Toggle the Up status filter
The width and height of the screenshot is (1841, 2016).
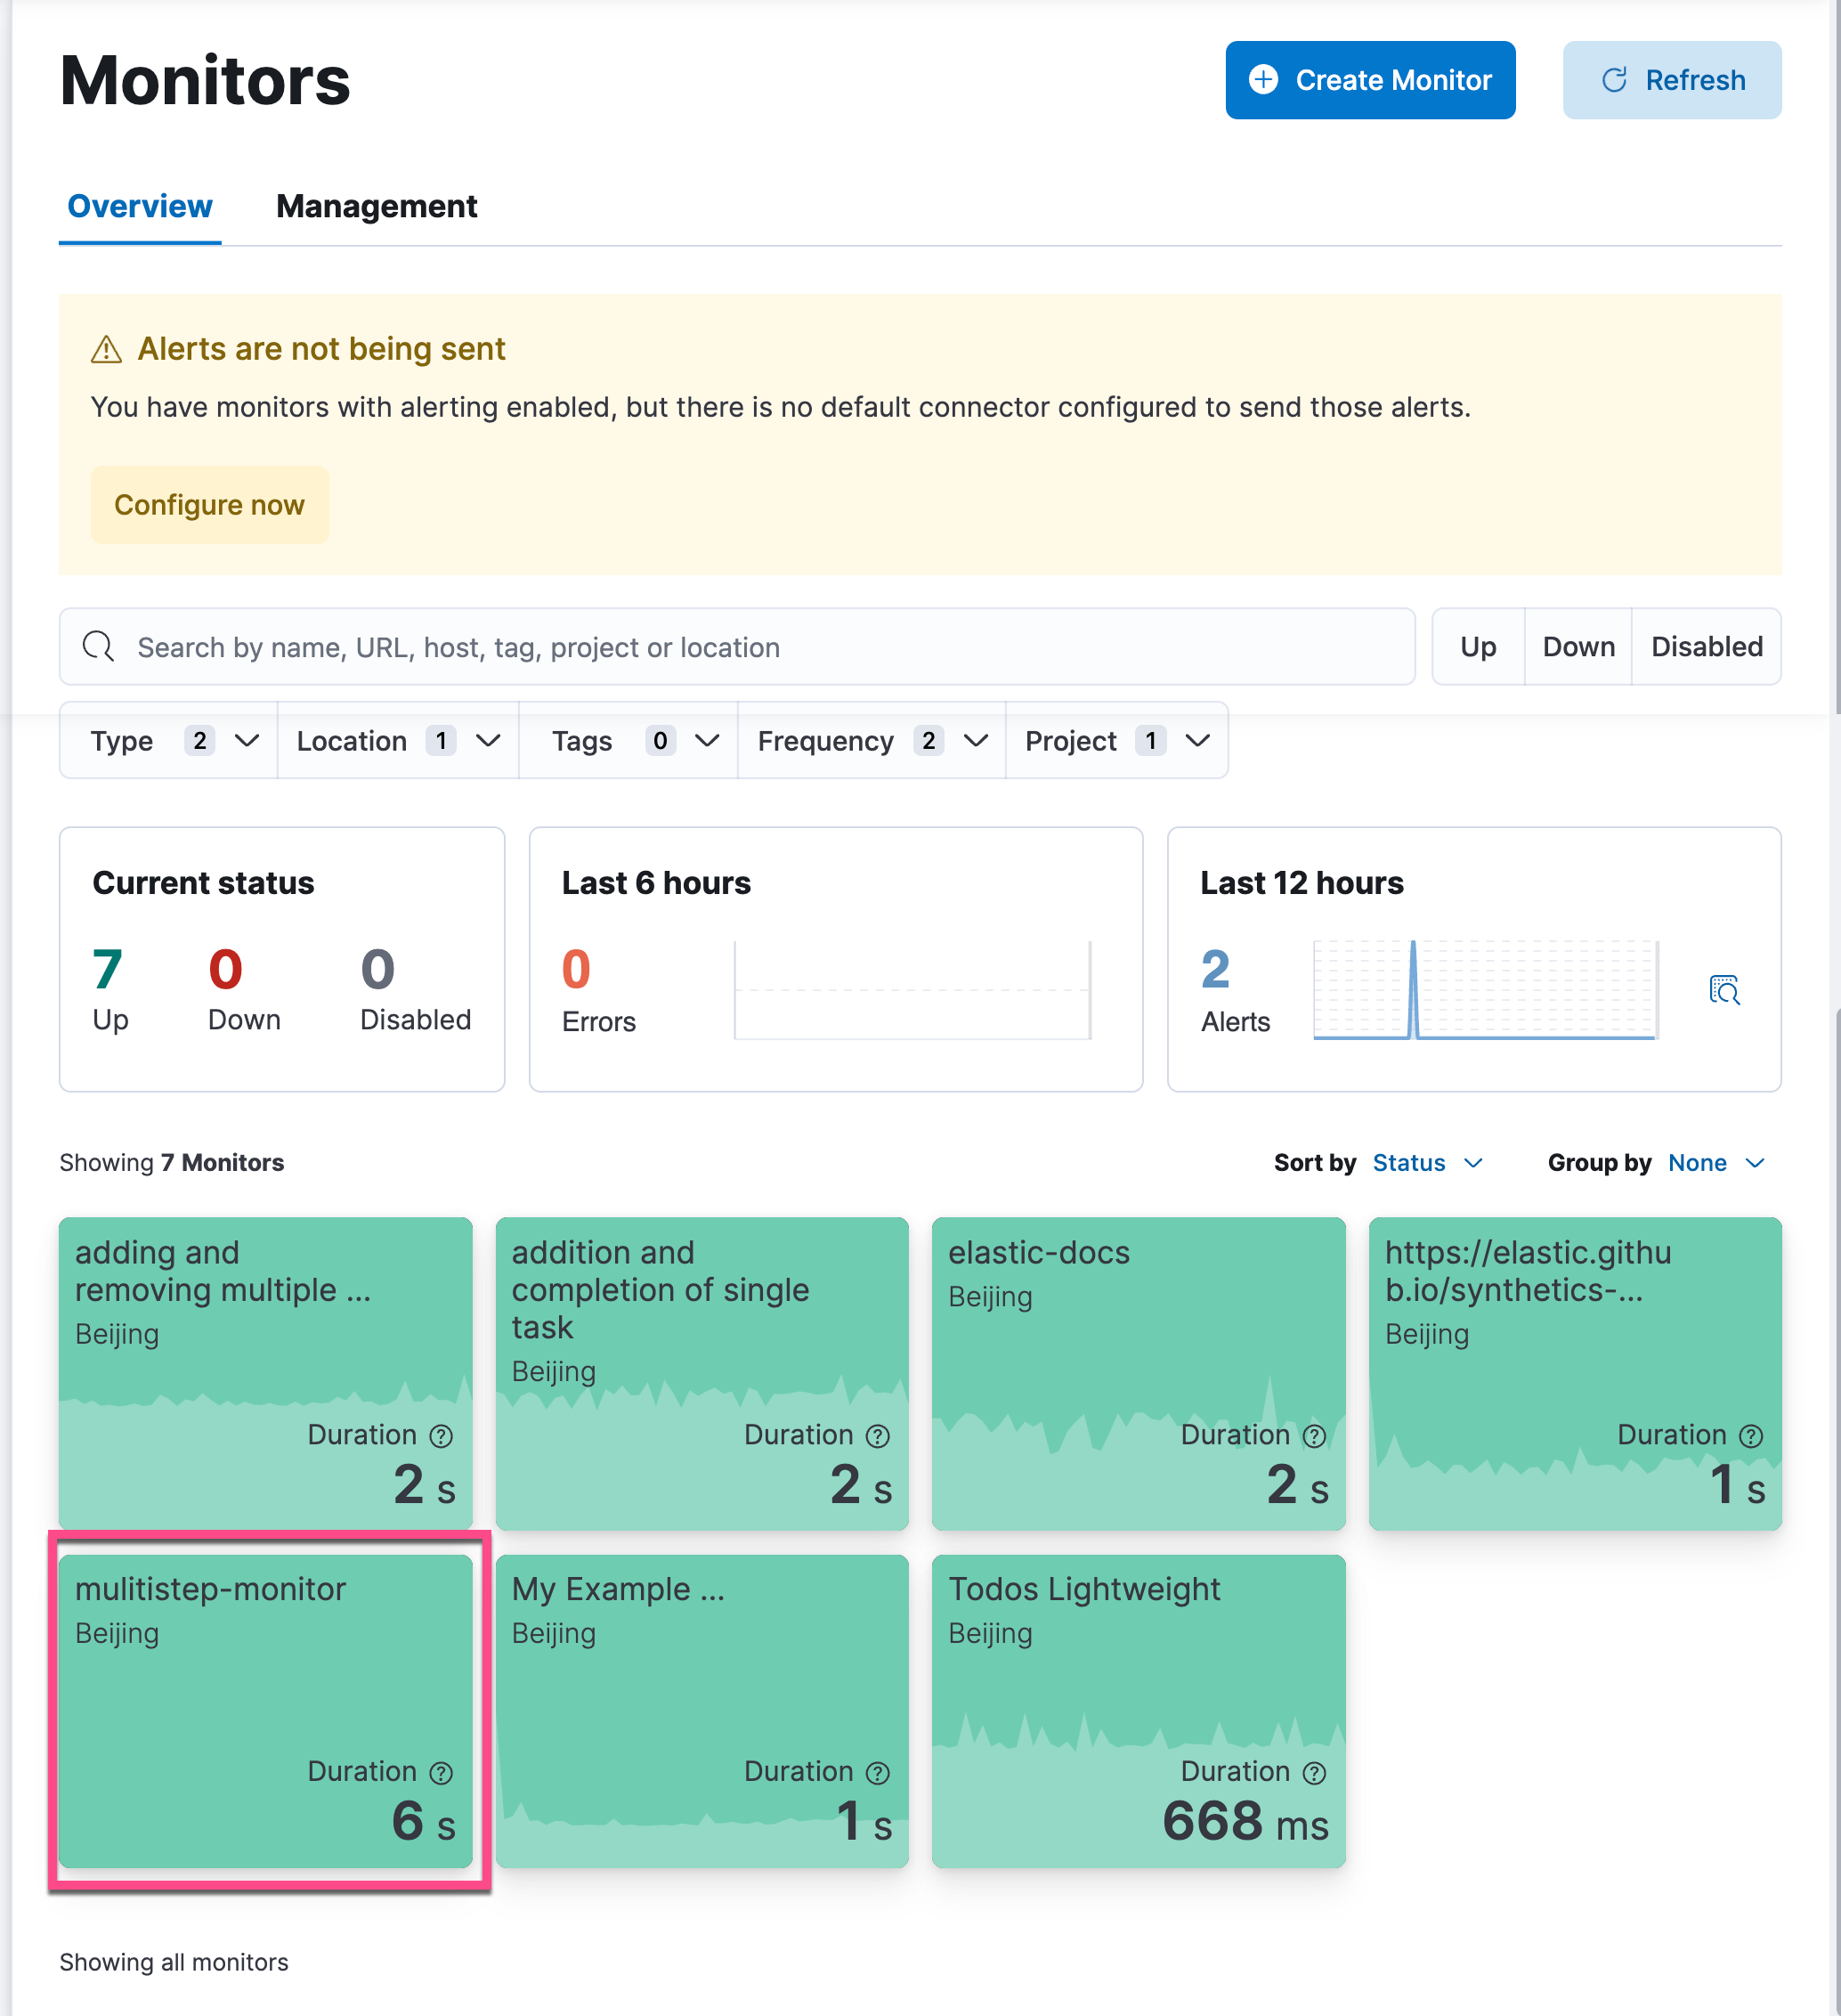(x=1477, y=647)
